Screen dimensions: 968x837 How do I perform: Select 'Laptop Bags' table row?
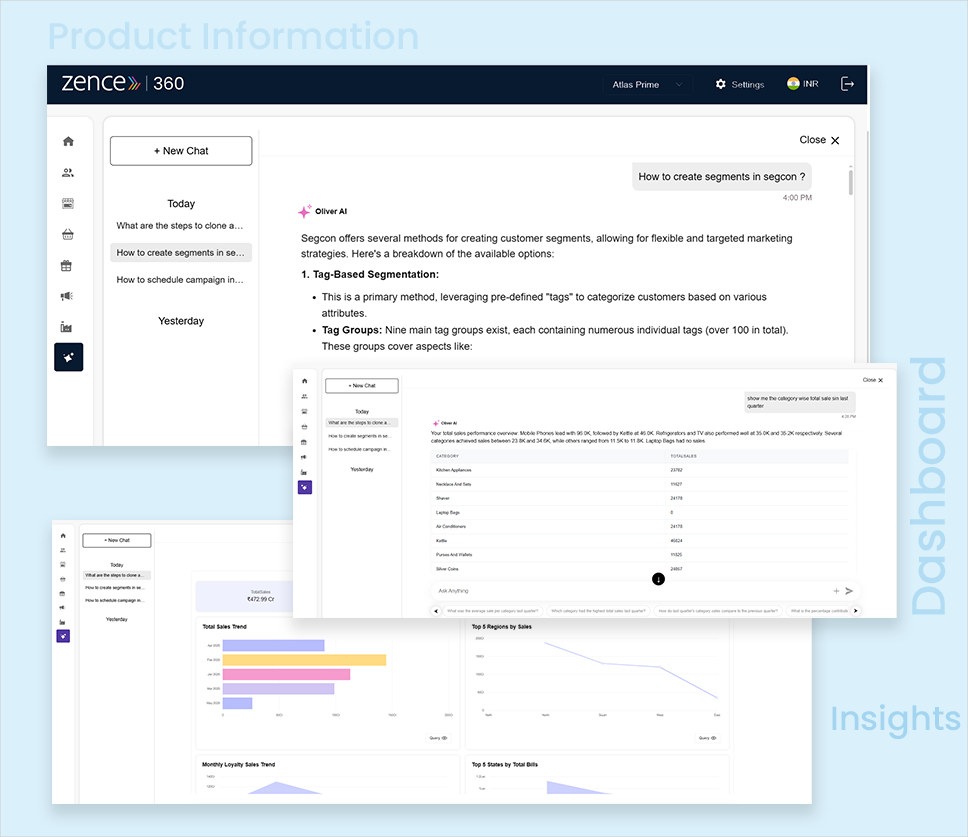tap(640, 512)
